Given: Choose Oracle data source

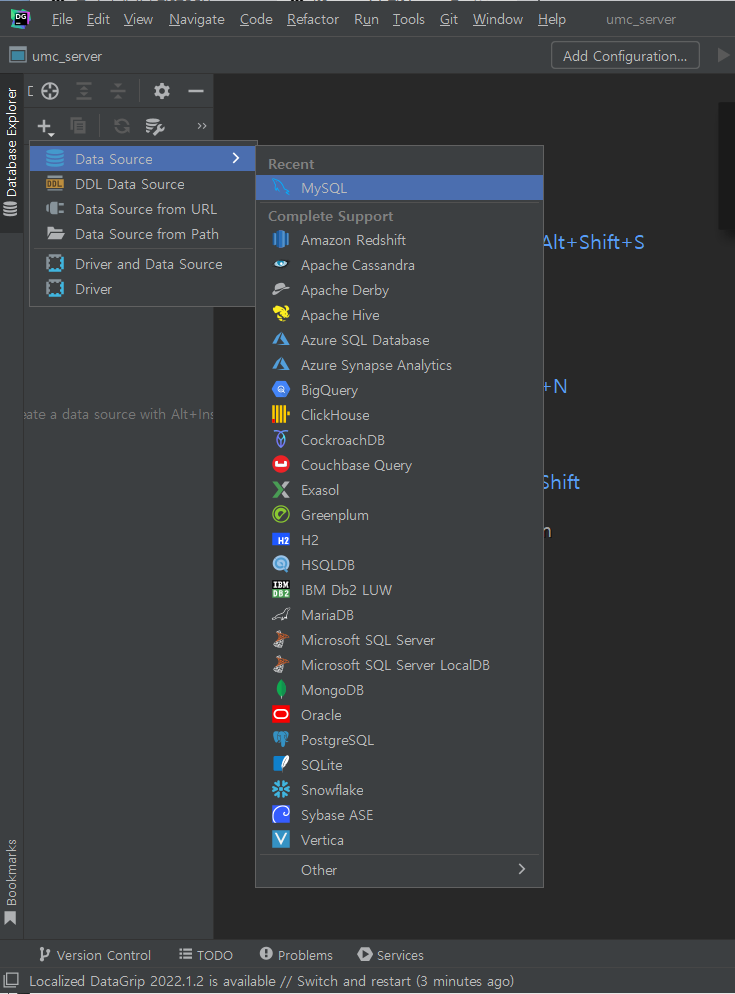Looking at the screenshot, I should click(400, 715).
